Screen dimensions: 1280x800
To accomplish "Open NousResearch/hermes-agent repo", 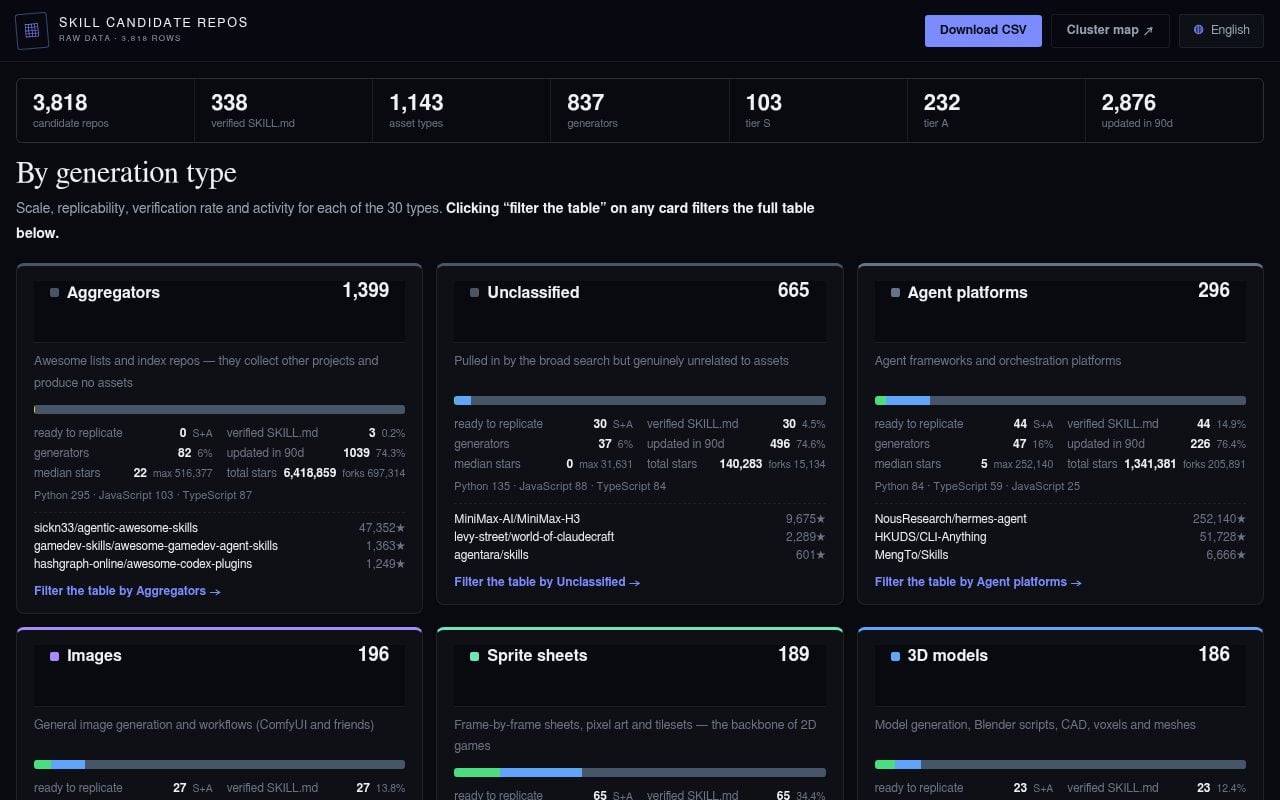I will coord(951,519).
